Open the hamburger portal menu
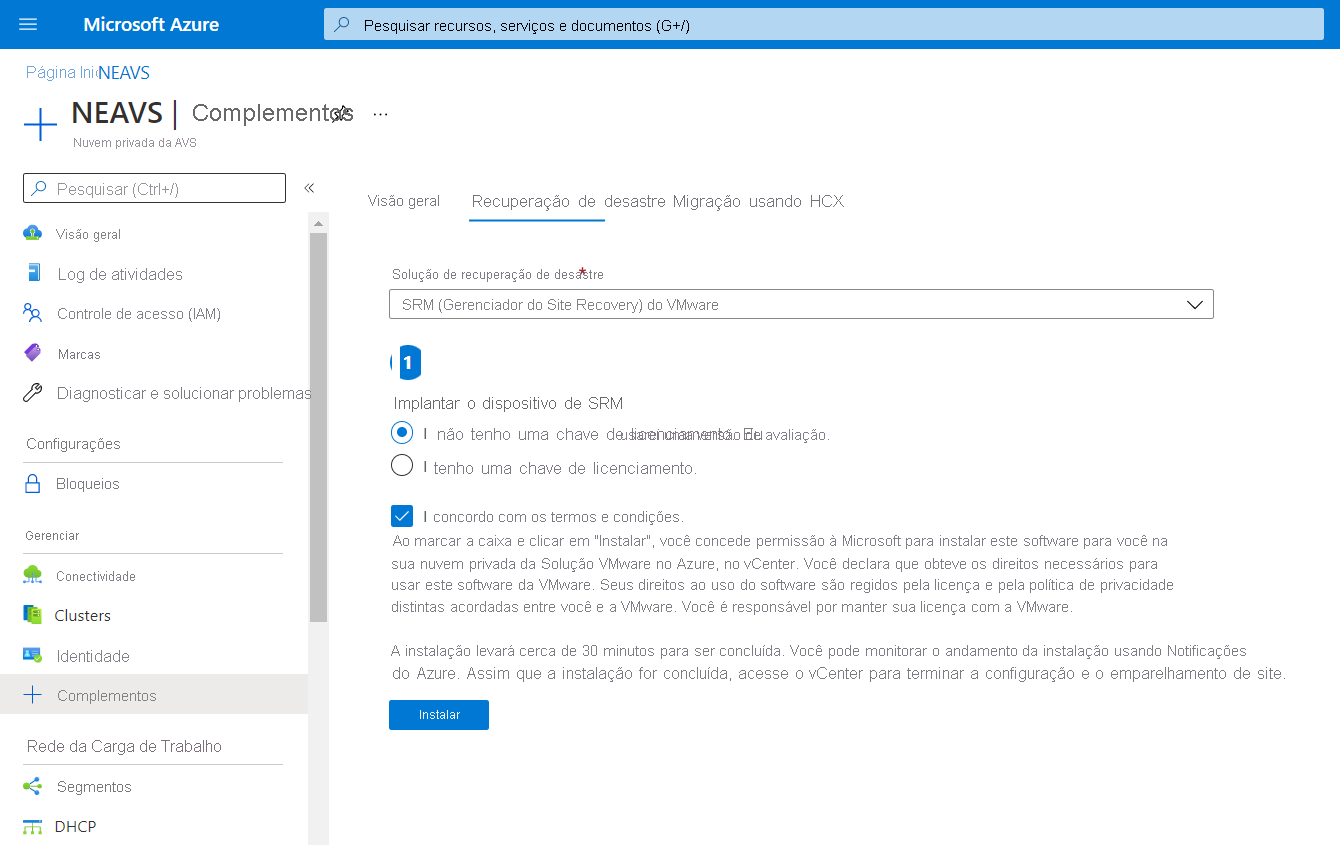Image resolution: width=1340 pixels, height=845 pixels. [x=28, y=24]
